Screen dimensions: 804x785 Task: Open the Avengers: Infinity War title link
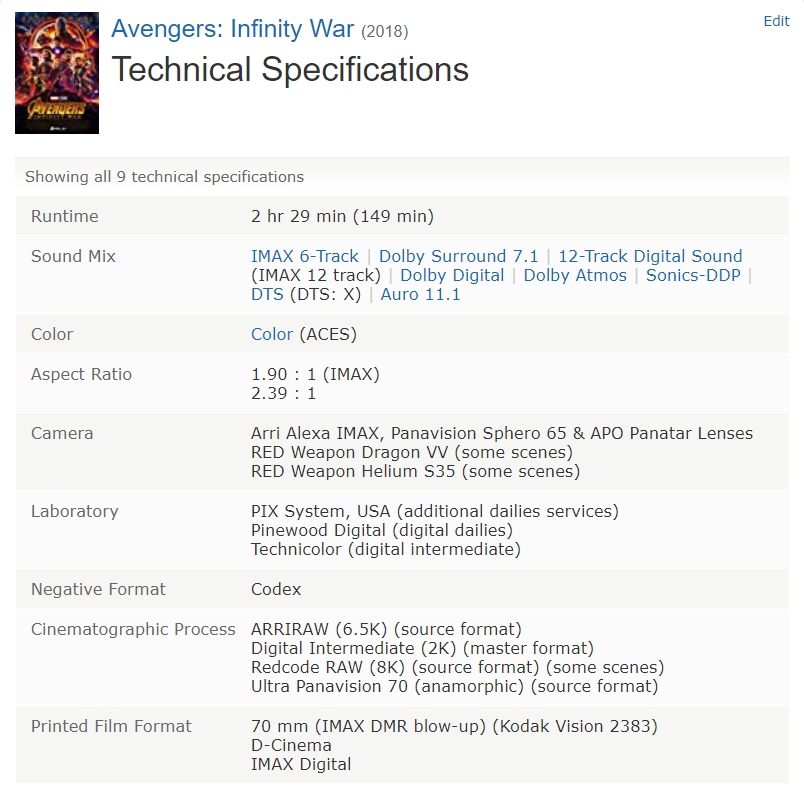pos(232,28)
